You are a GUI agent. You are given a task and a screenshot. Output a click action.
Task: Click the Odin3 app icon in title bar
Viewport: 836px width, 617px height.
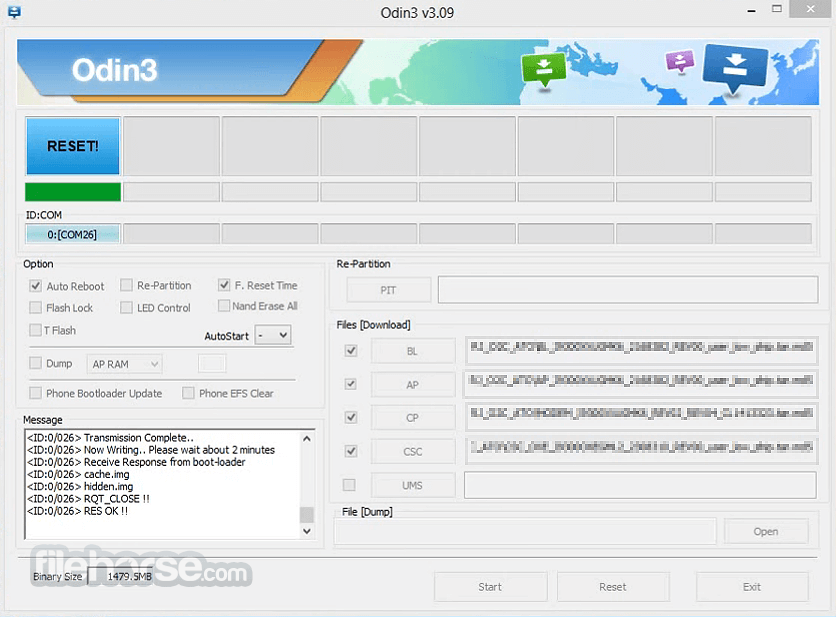tap(14, 11)
